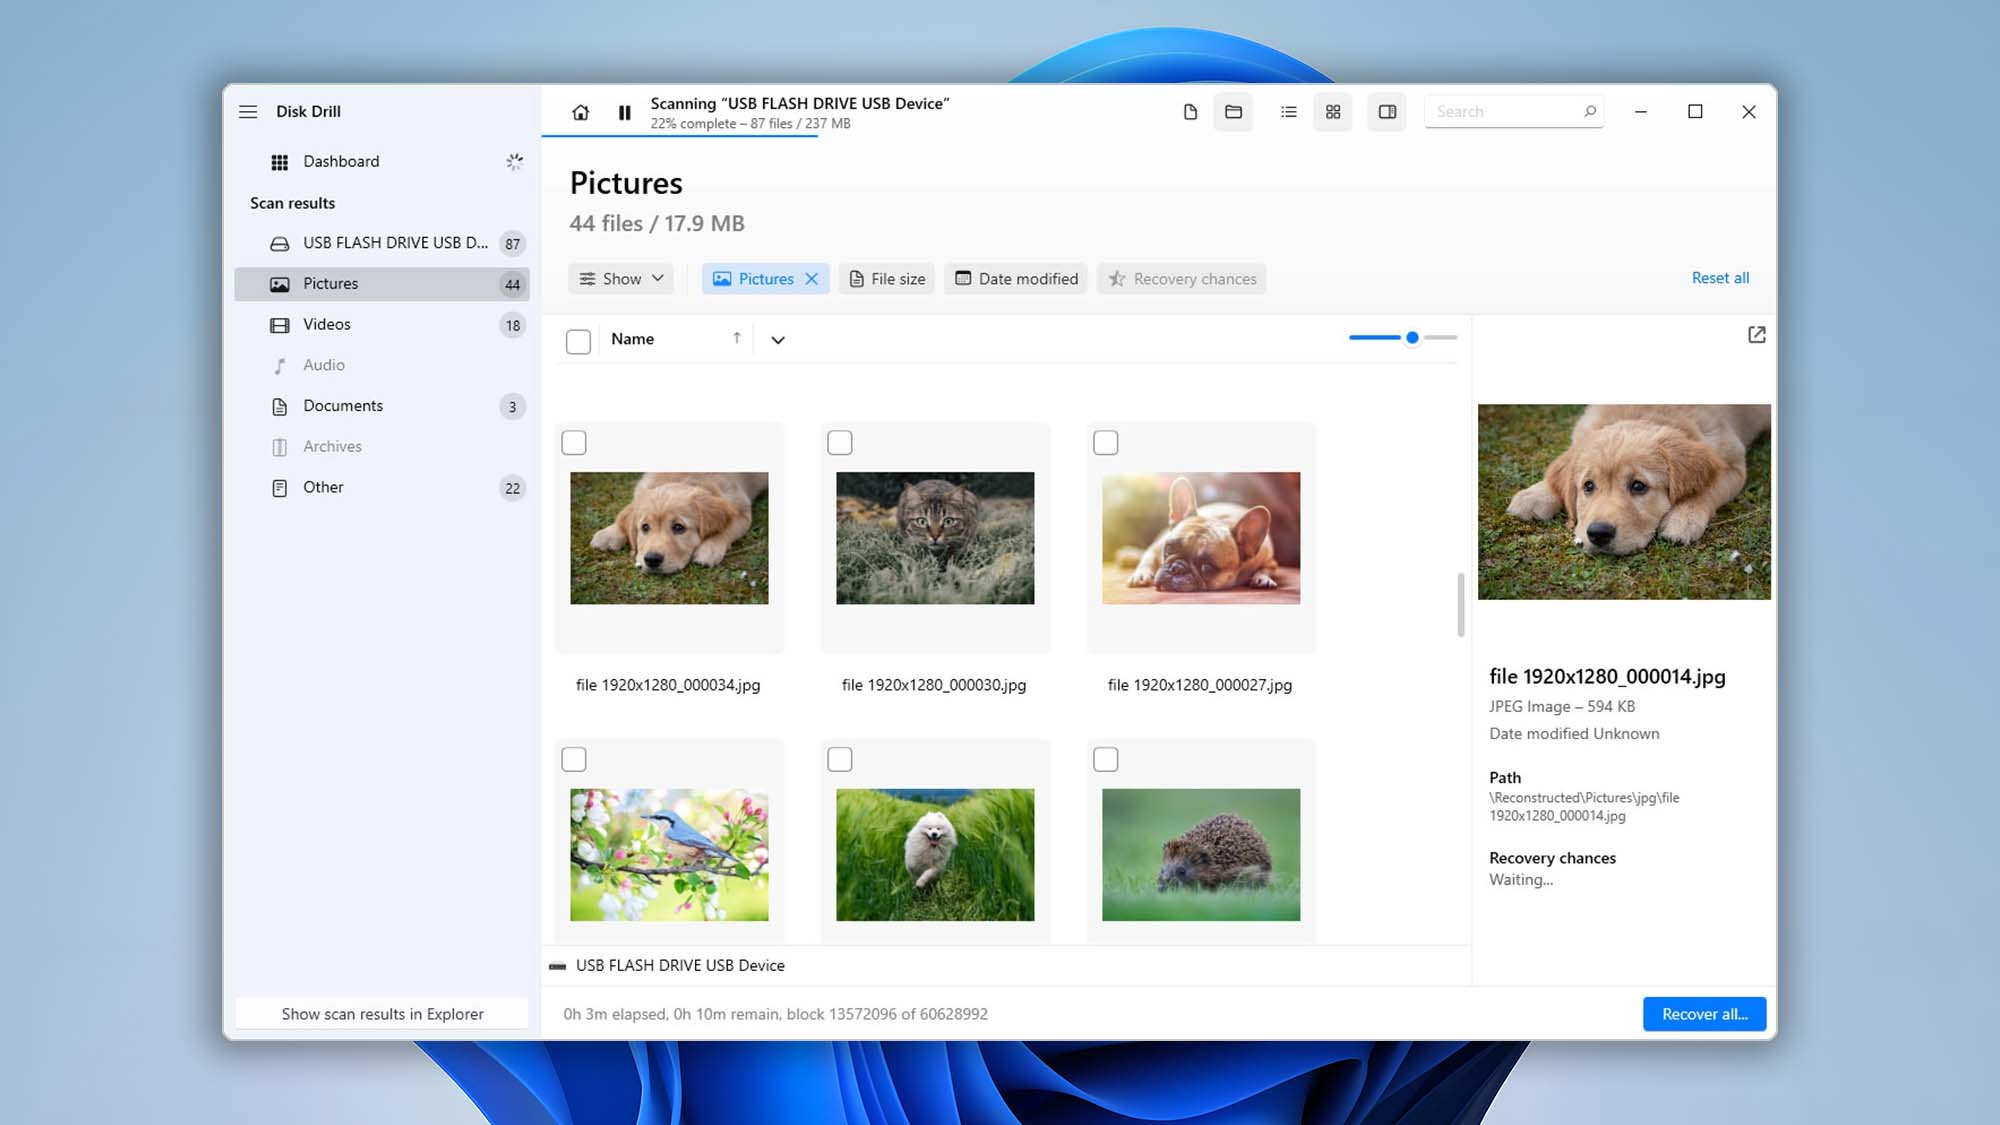
Task: Select the new file recovery icon
Action: (1190, 110)
